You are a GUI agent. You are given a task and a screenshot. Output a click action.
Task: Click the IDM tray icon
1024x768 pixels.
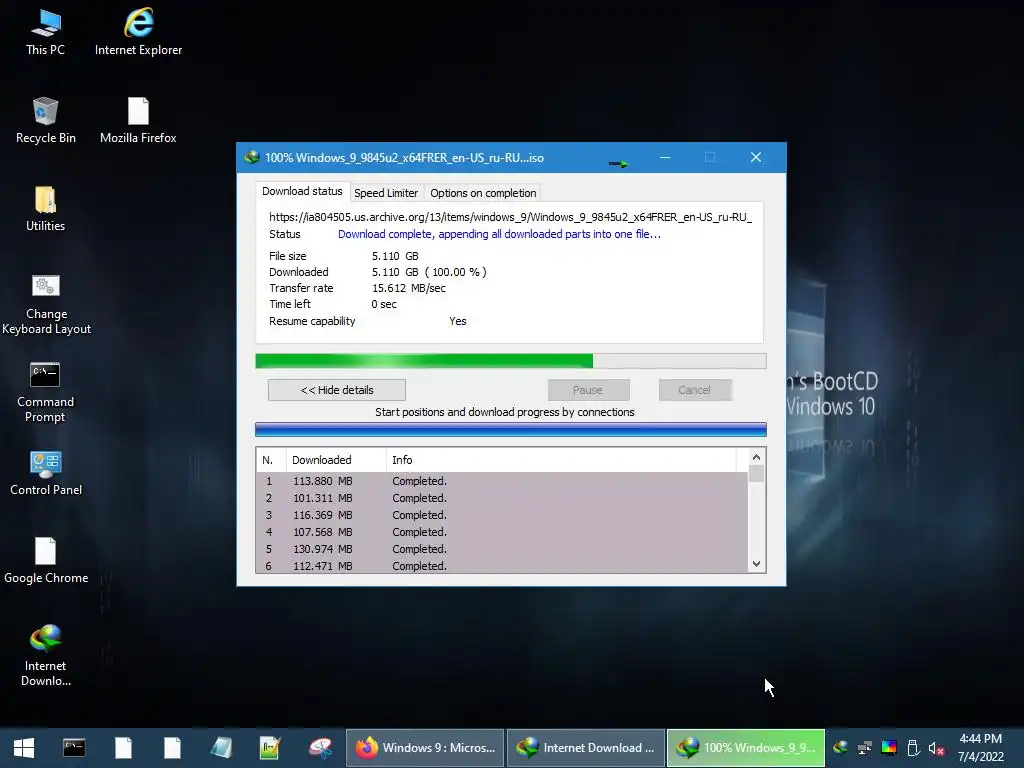[x=841, y=748]
